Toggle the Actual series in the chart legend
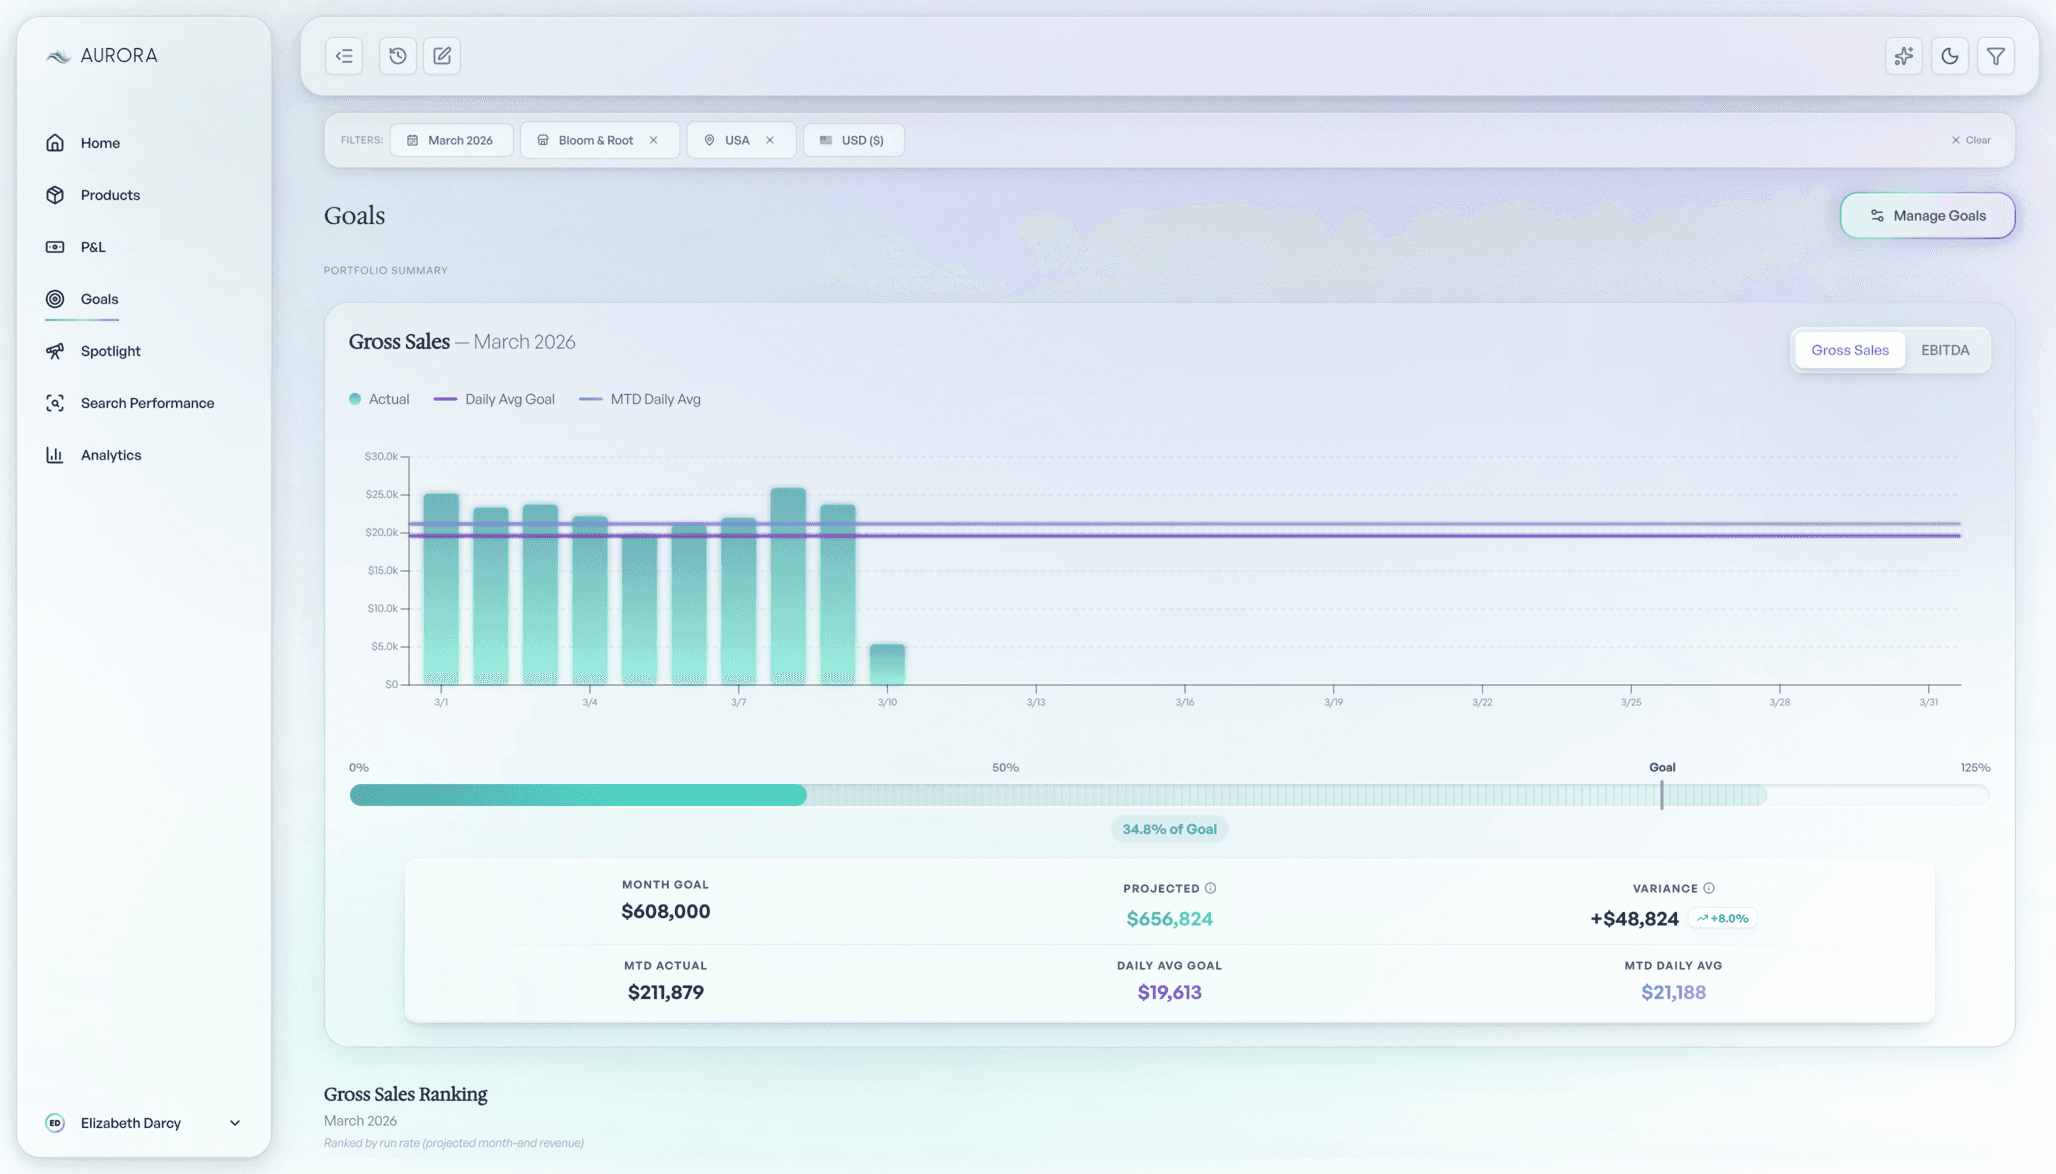2056x1174 pixels. (x=380, y=398)
